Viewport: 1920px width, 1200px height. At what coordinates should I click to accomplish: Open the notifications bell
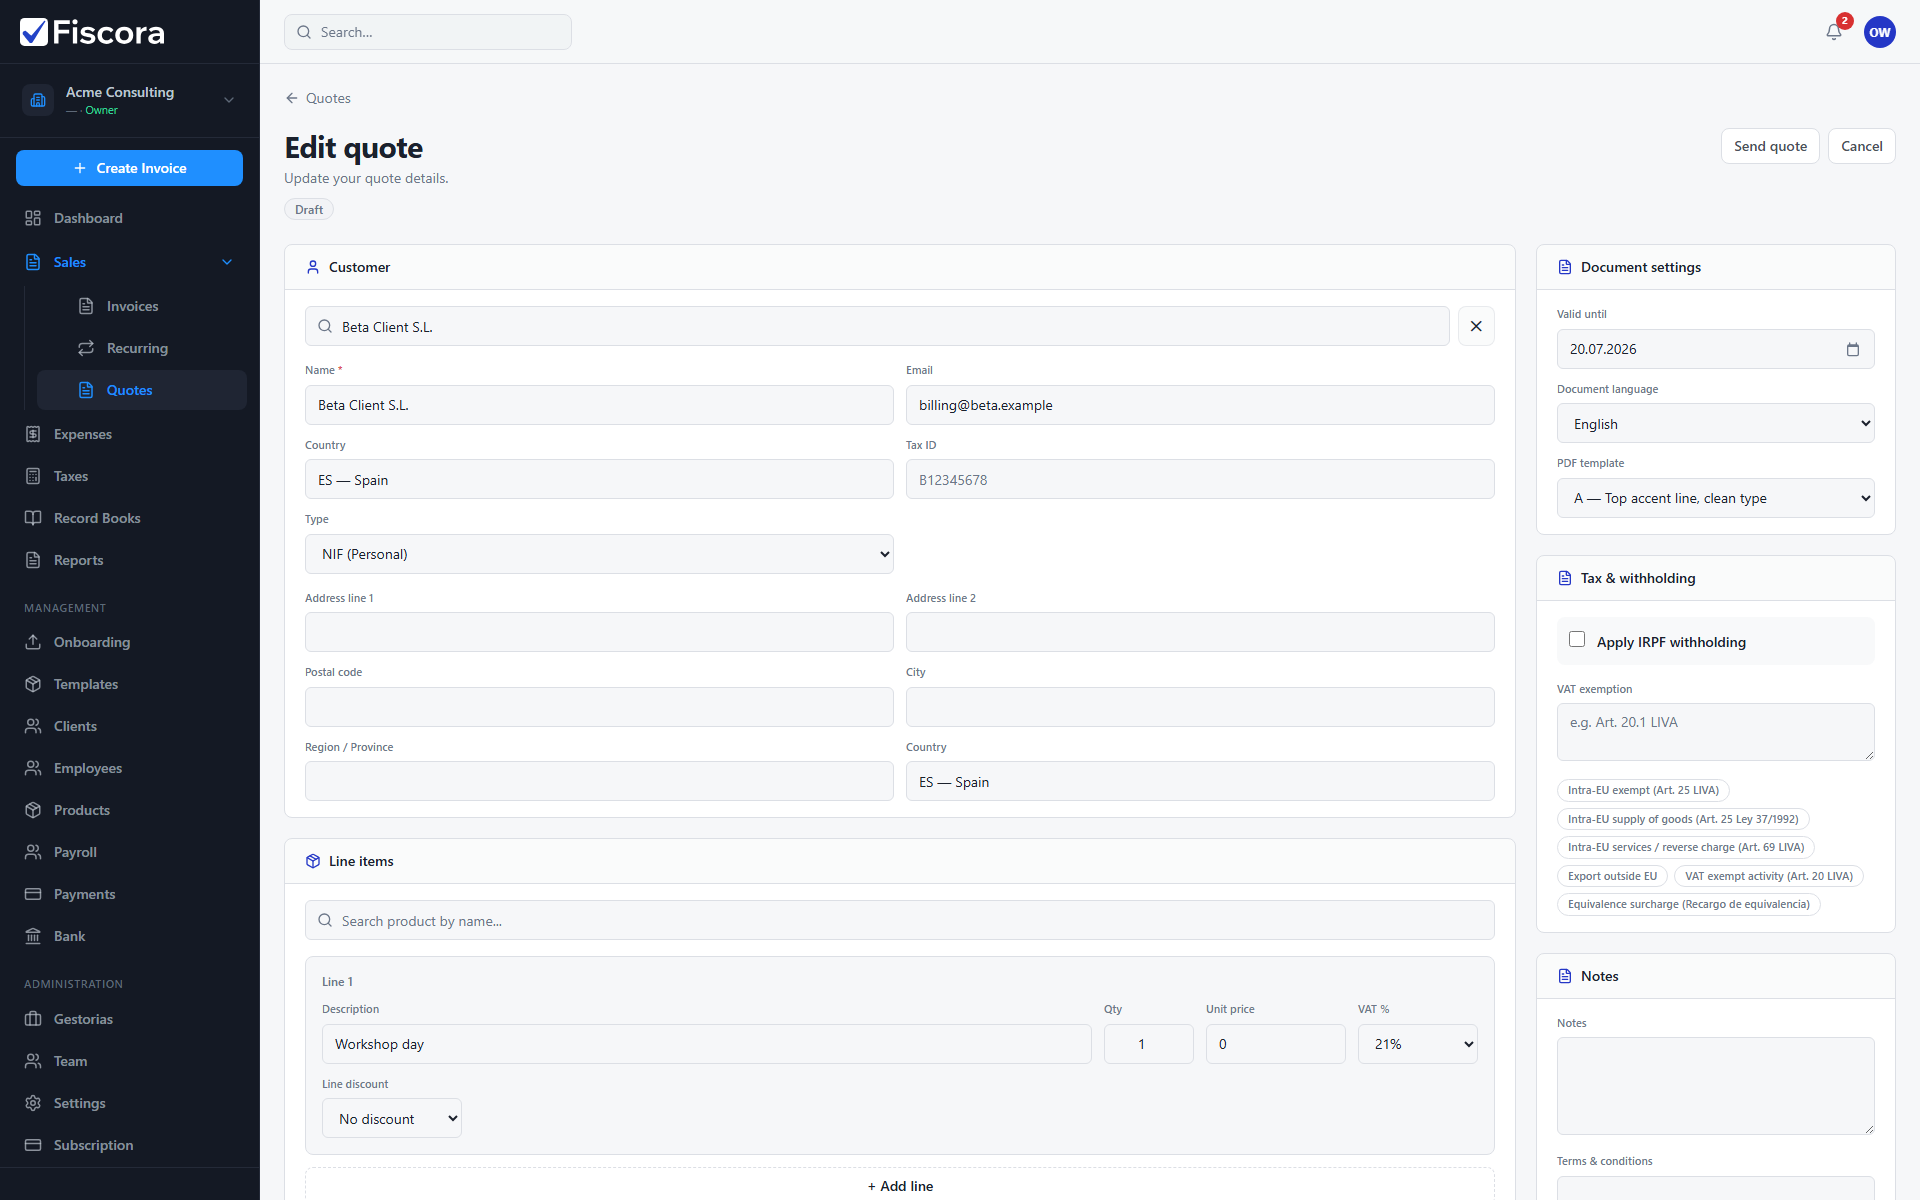(x=1834, y=32)
